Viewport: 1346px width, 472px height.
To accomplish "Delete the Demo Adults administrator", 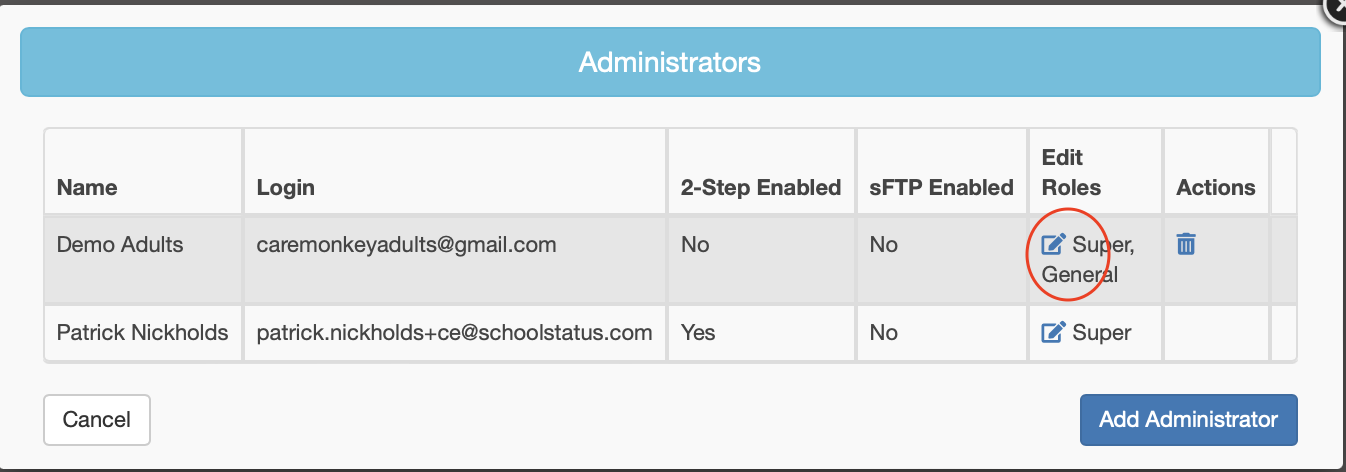I will click(x=1186, y=244).
